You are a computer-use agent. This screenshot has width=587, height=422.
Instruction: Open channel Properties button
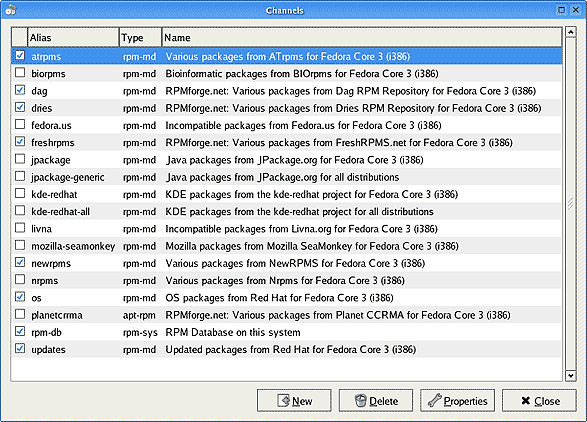[457, 401]
